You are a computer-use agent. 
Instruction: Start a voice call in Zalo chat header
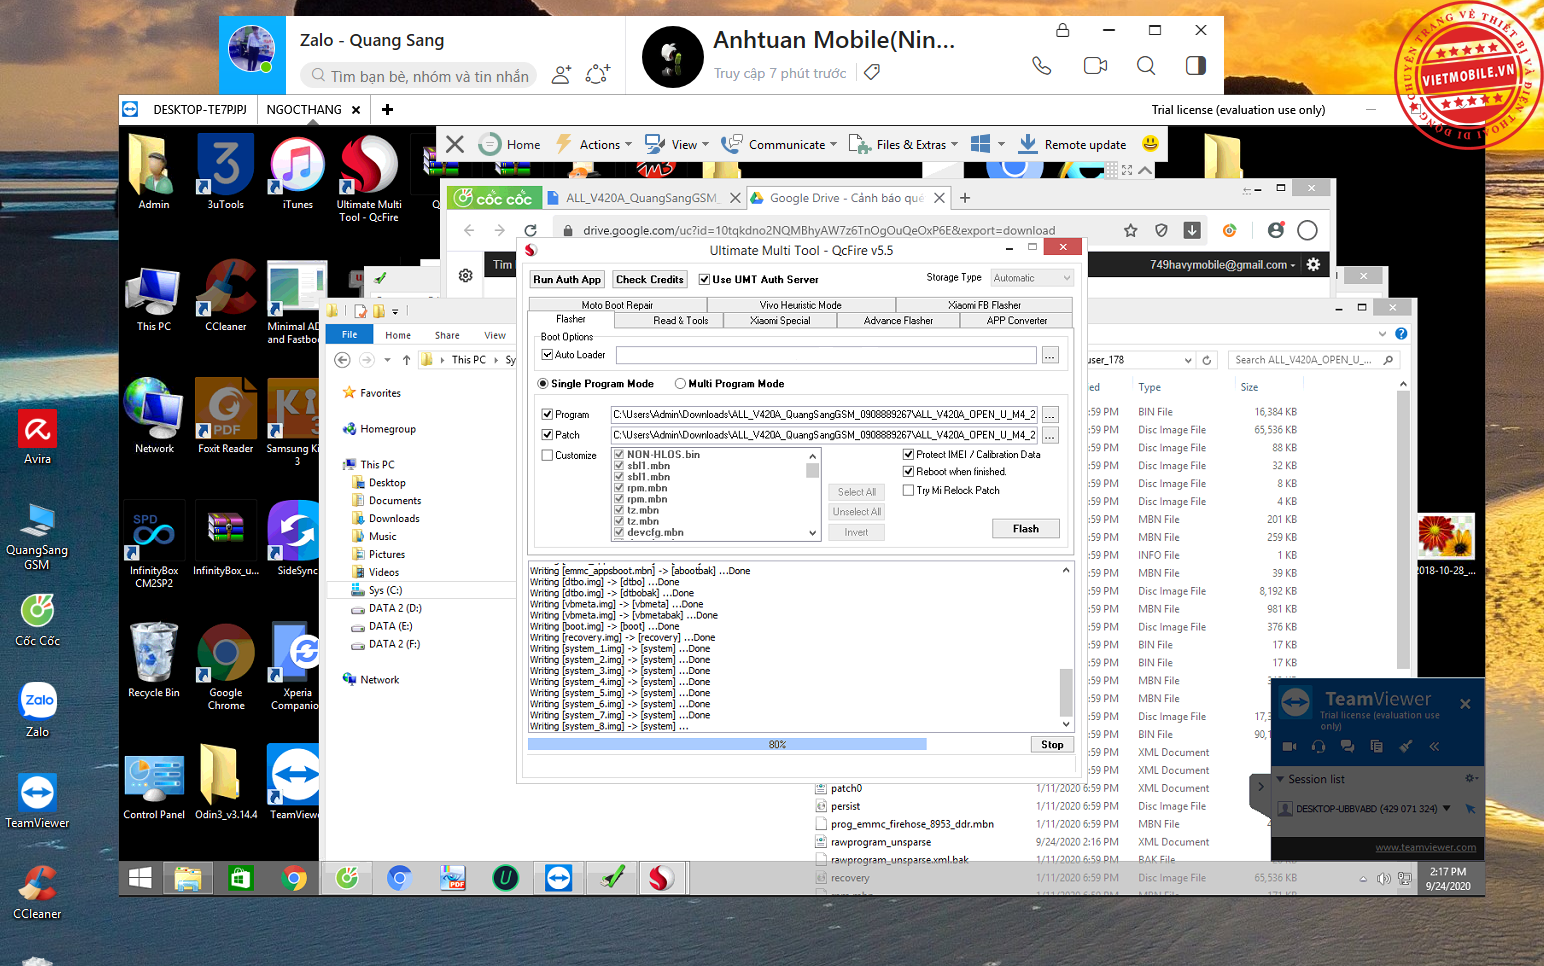1042,66
